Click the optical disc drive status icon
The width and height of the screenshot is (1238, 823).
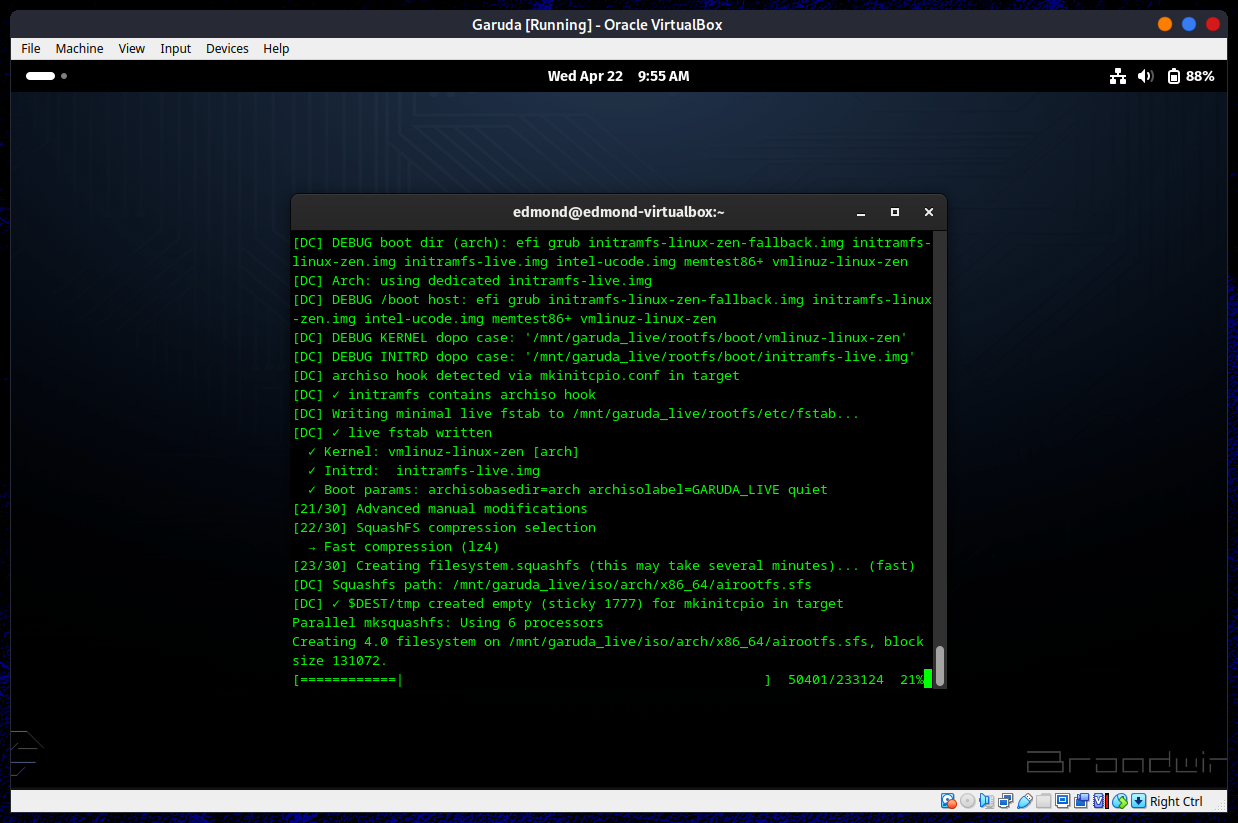(967, 801)
